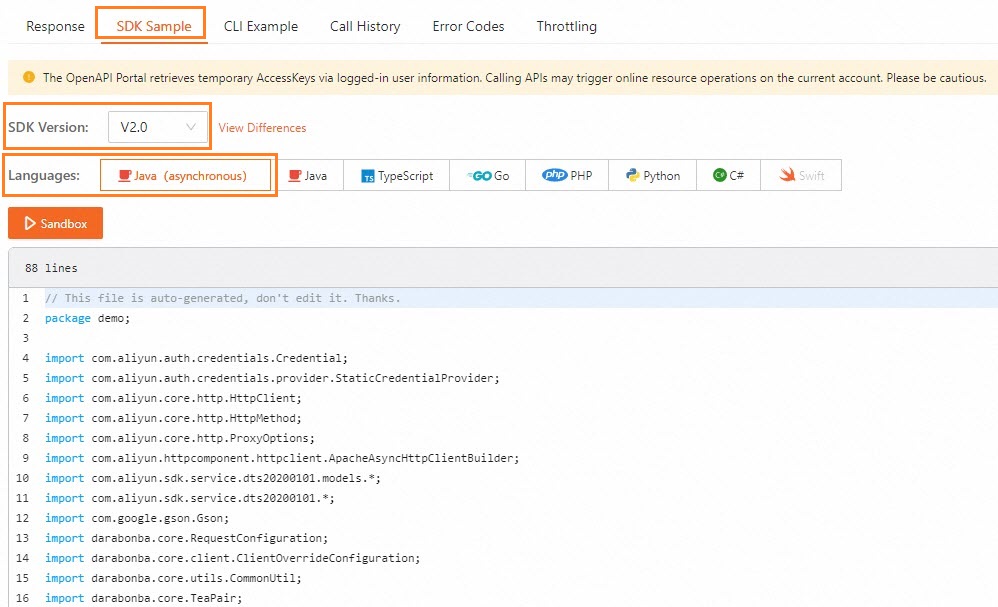
Task: Click the Java (asynchronous) cup icon
Action: coord(125,176)
